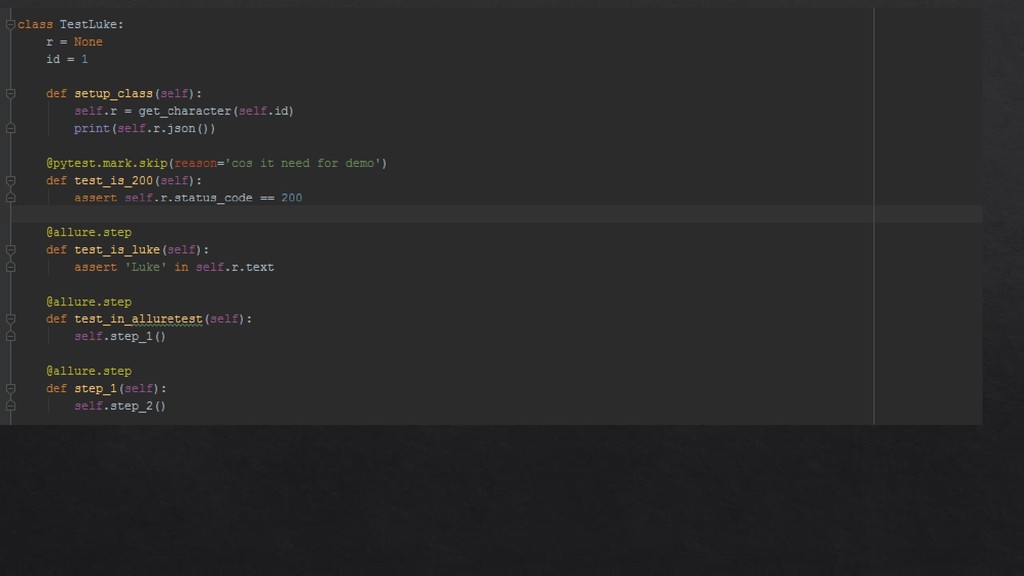Click the @pytest.mark.skip decorator
1024x576 pixels.
point(107,163)
